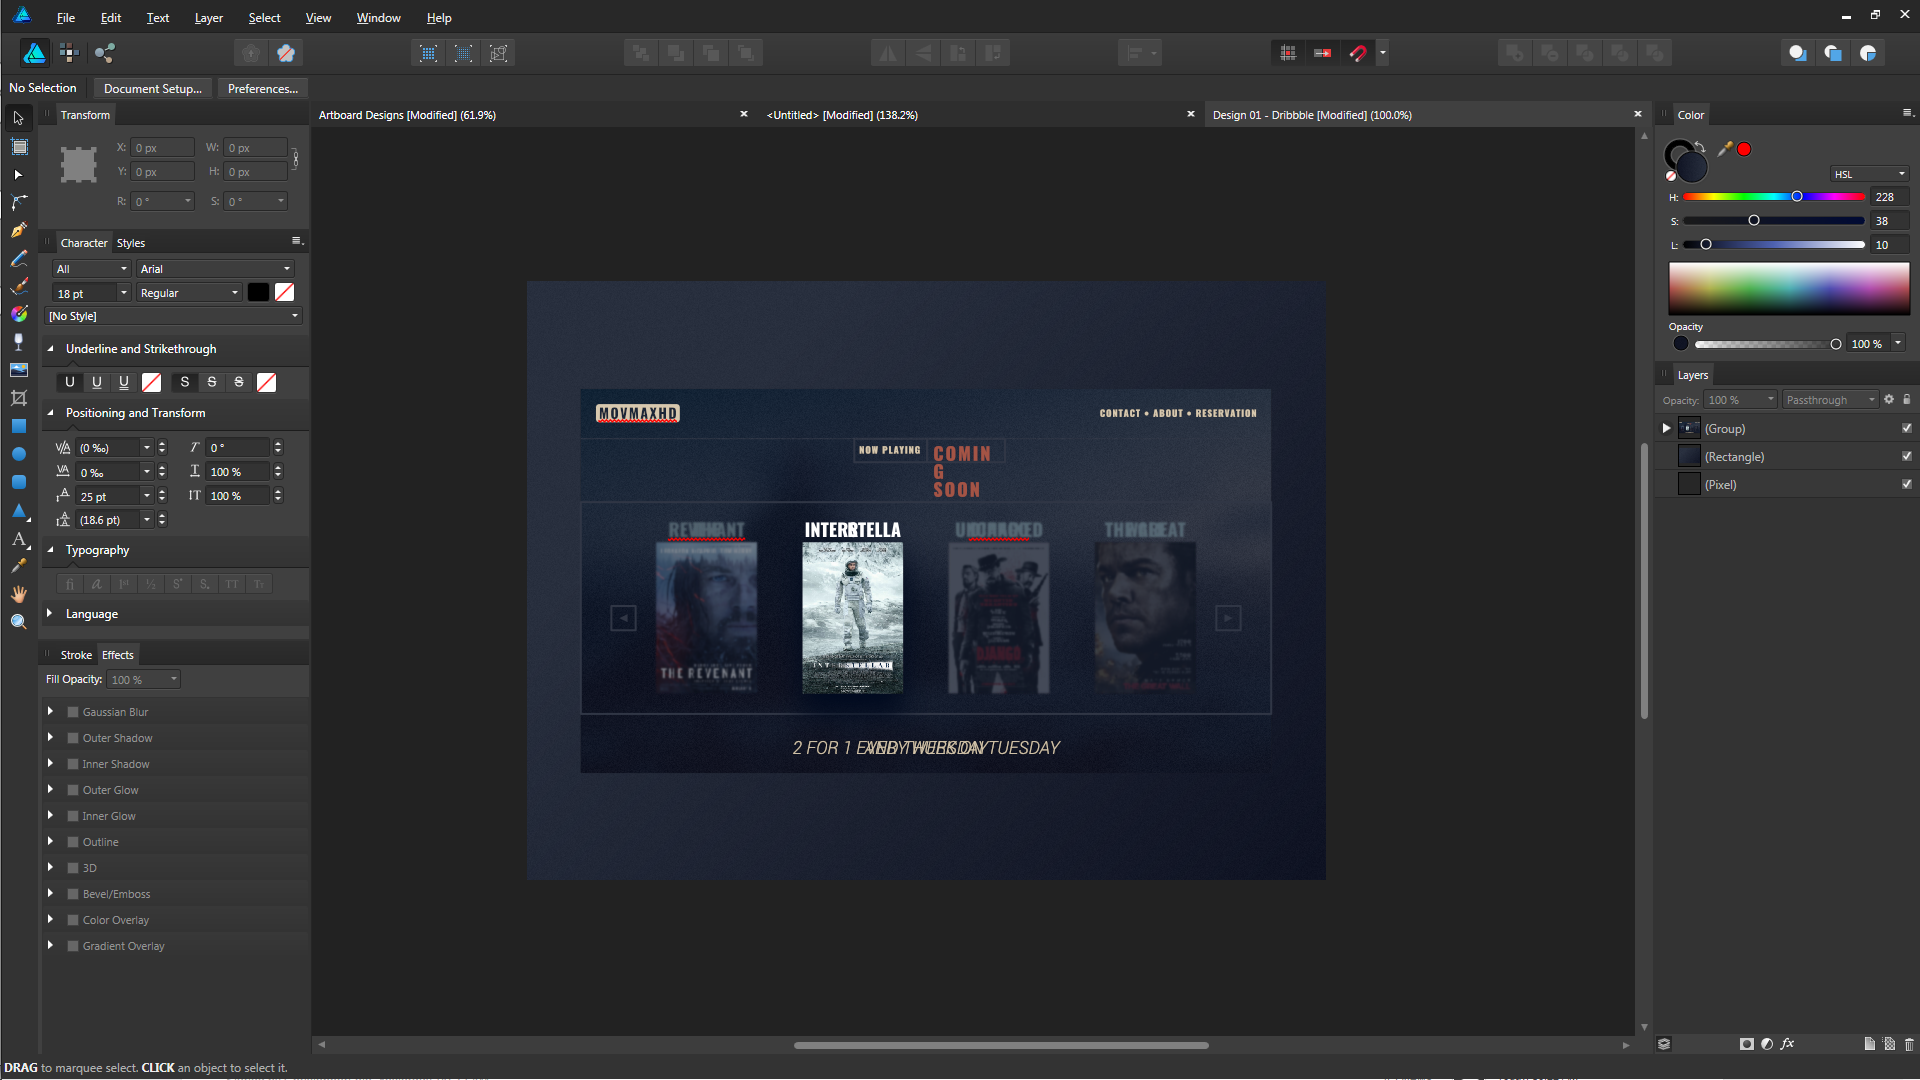The height and width of the screenshot is (1080, 1920).
Task: Select the Fill gradient tool
Action: coord(18,314)
